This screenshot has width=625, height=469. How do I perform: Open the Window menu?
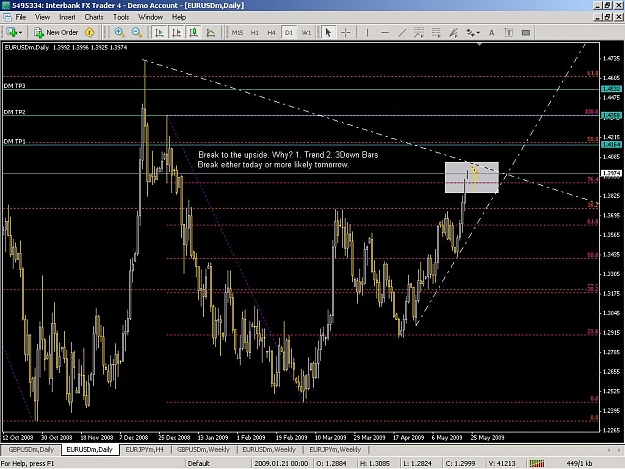click(150, 17)
